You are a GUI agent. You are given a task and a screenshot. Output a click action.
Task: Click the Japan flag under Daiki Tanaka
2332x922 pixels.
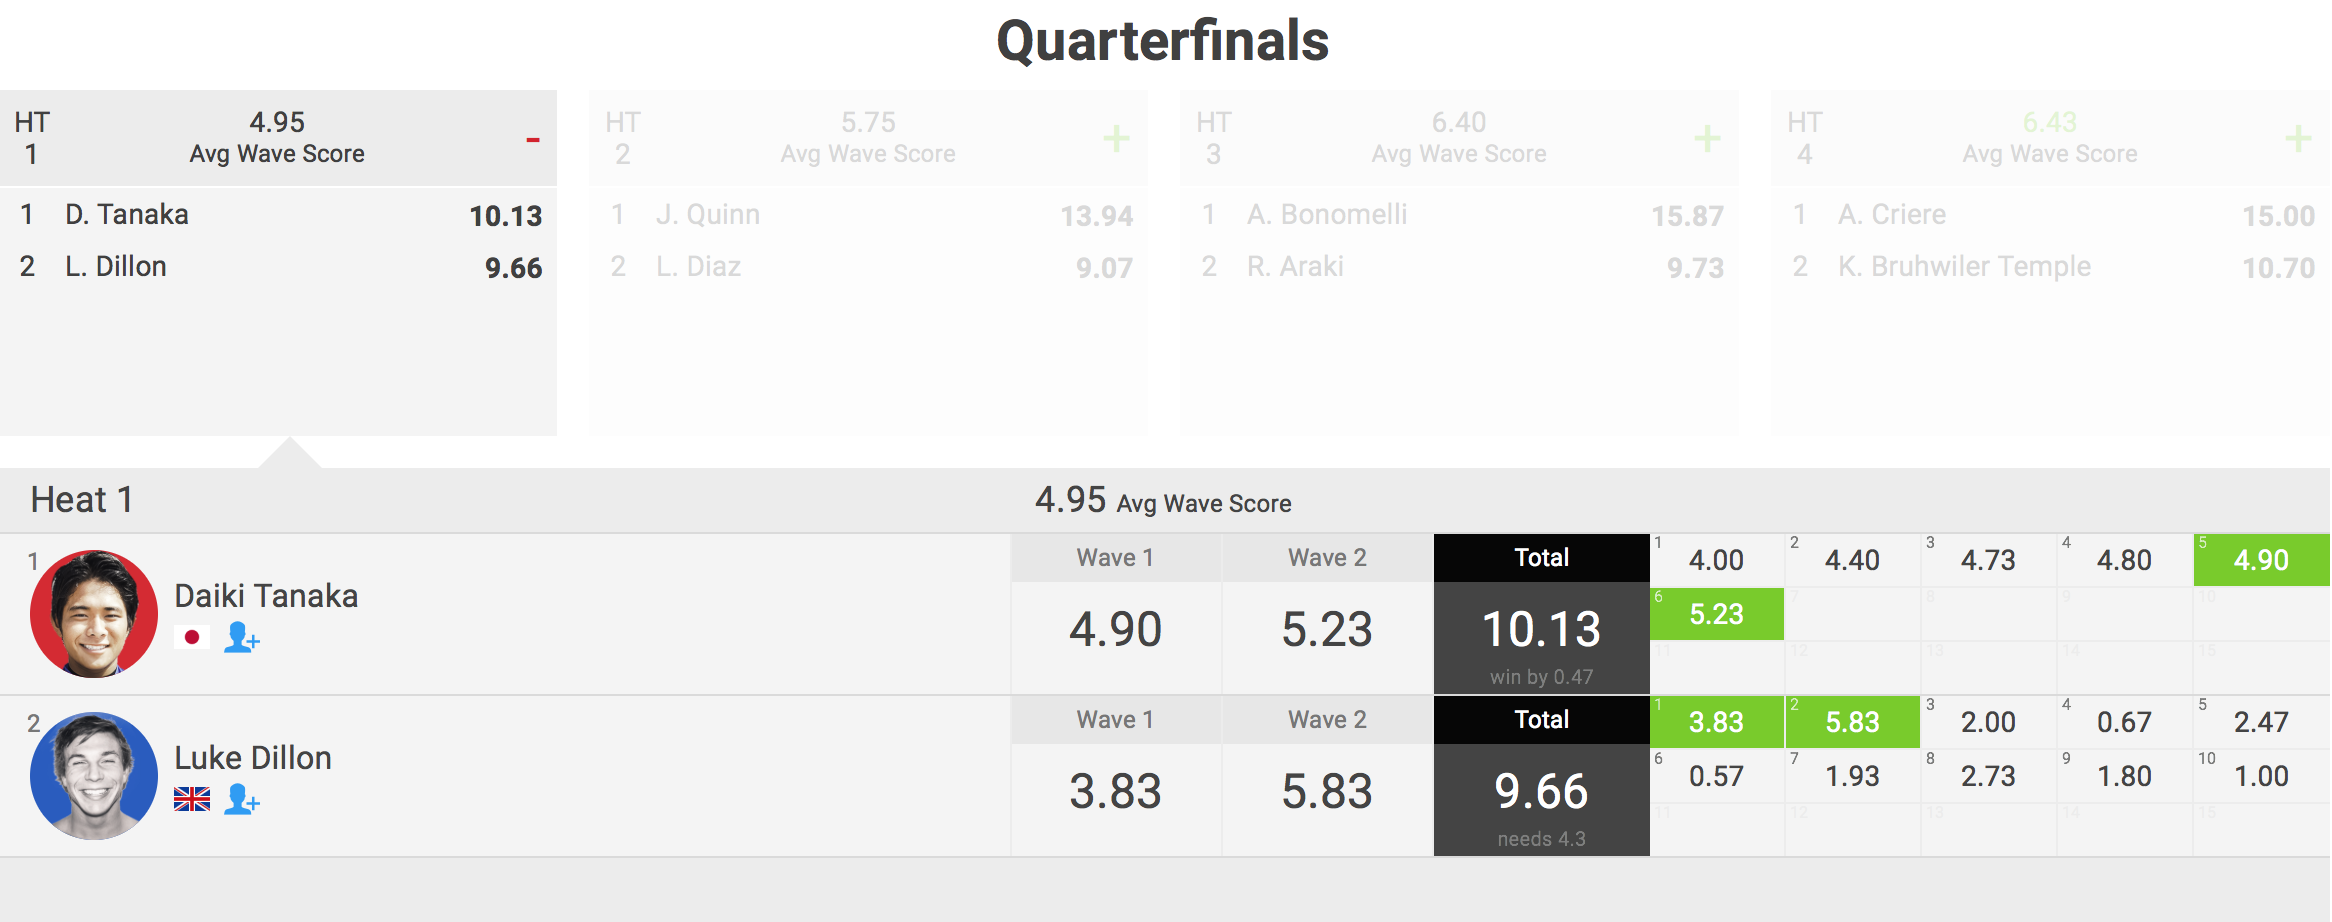(x=192, y=637)
